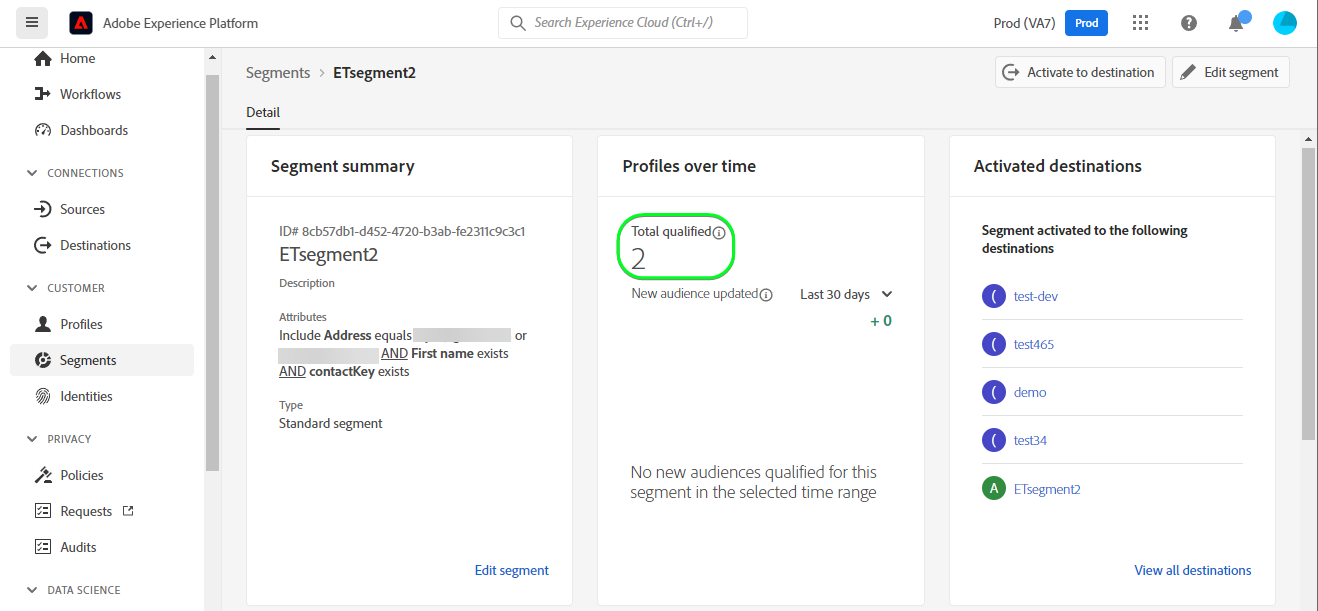Click the Workflows sidebar icon
The height and width of the screenshot is (611, 1318).
click(42, 94)
